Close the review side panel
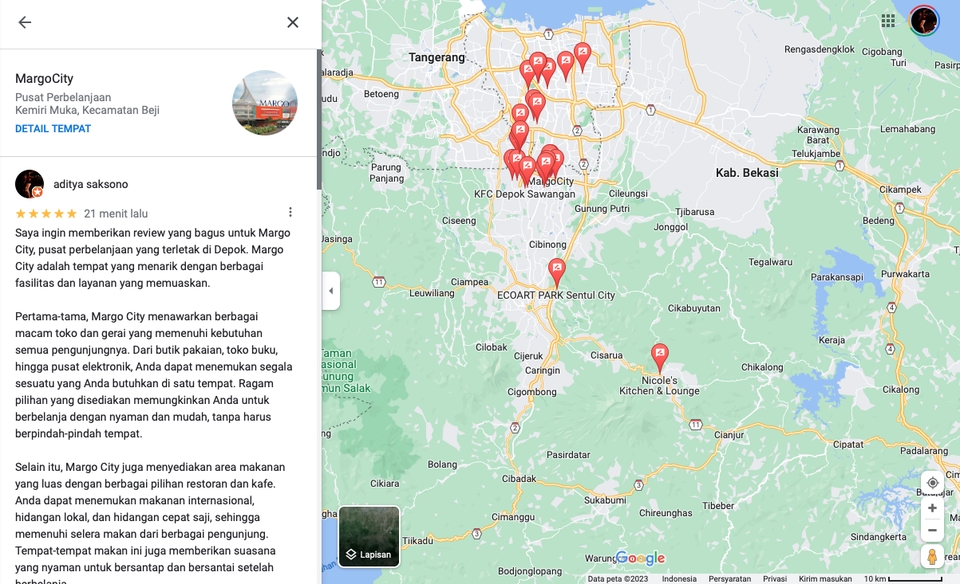The width and height of the screenshot is (960, 584). coord(293,23)
